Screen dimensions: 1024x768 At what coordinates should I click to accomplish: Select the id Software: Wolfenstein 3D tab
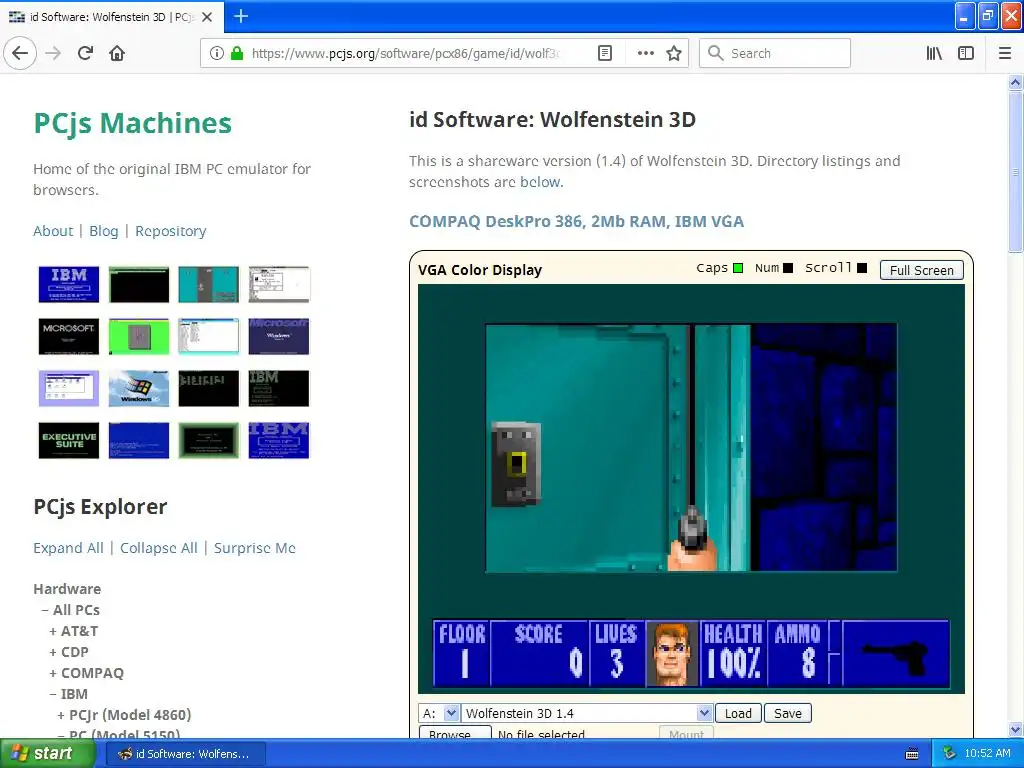111,17
